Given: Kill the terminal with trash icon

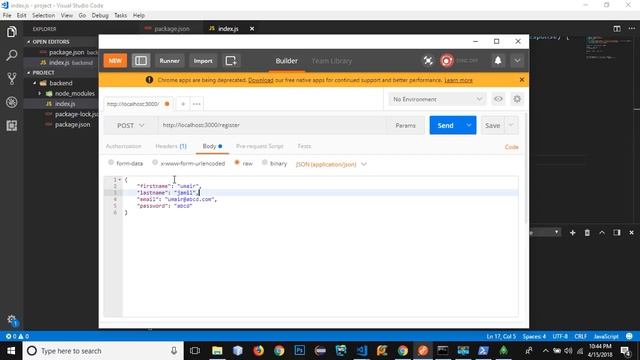Looking at the screenshot, I should click(587, 233).
